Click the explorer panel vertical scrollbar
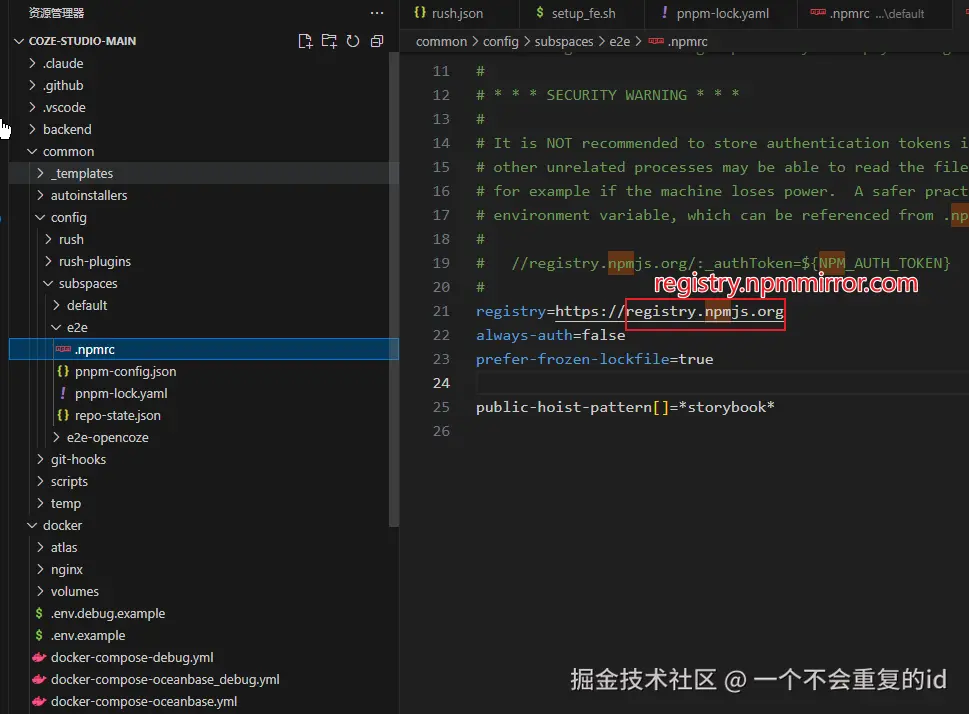This screenshot has height=714, width=969. point(394,289)
